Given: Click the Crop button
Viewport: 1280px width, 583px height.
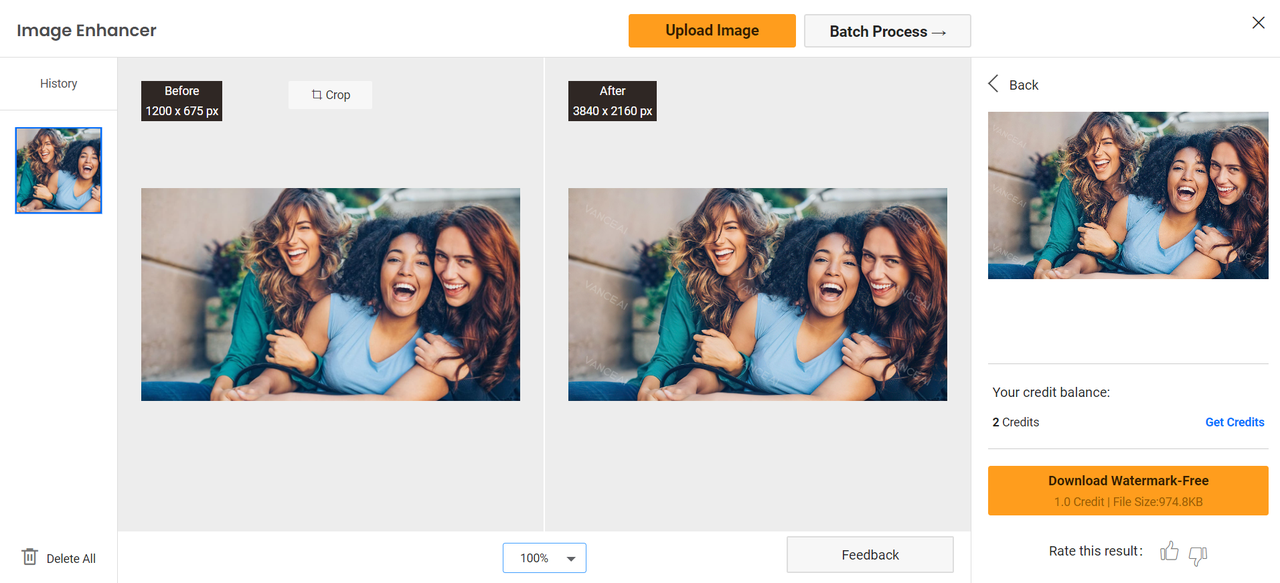Looking at the screenshot, I should click(330, 95).
